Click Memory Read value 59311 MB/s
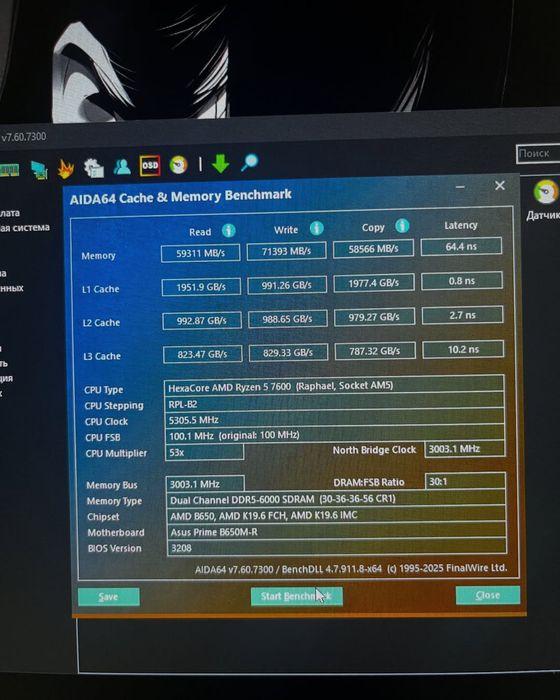560x700 pixels. (201, 253)
